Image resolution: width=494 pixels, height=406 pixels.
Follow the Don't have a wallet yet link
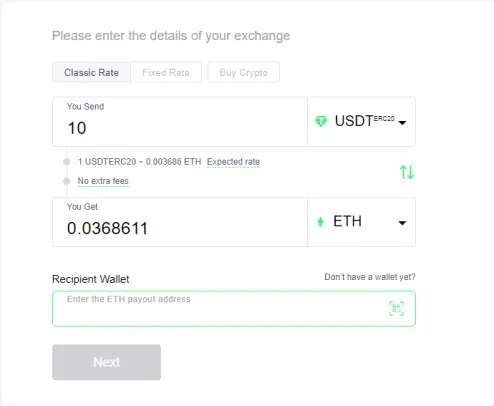[370, 277]
